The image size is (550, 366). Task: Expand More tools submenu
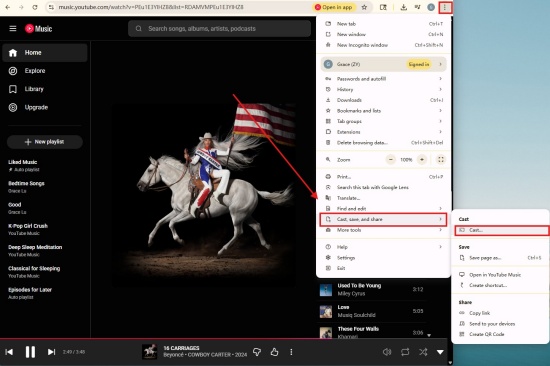[384, 230]
